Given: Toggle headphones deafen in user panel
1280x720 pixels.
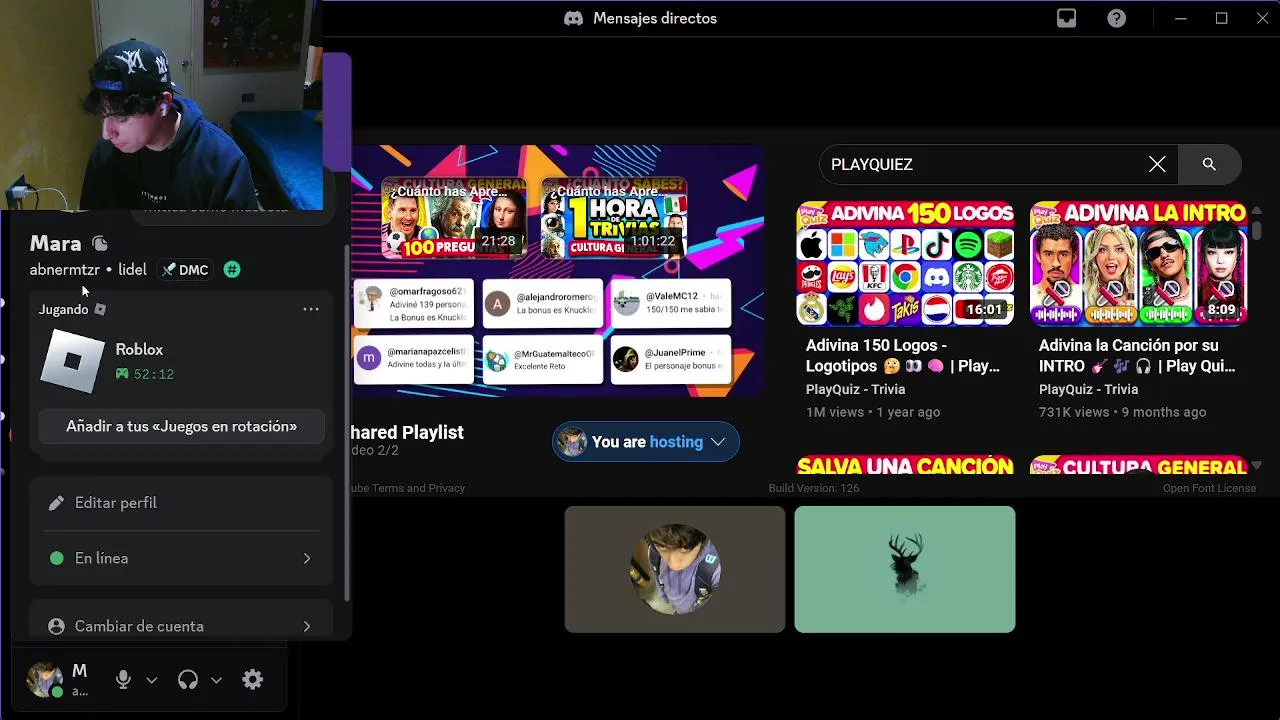Looking at the screenshot, I should click(187, 680).
